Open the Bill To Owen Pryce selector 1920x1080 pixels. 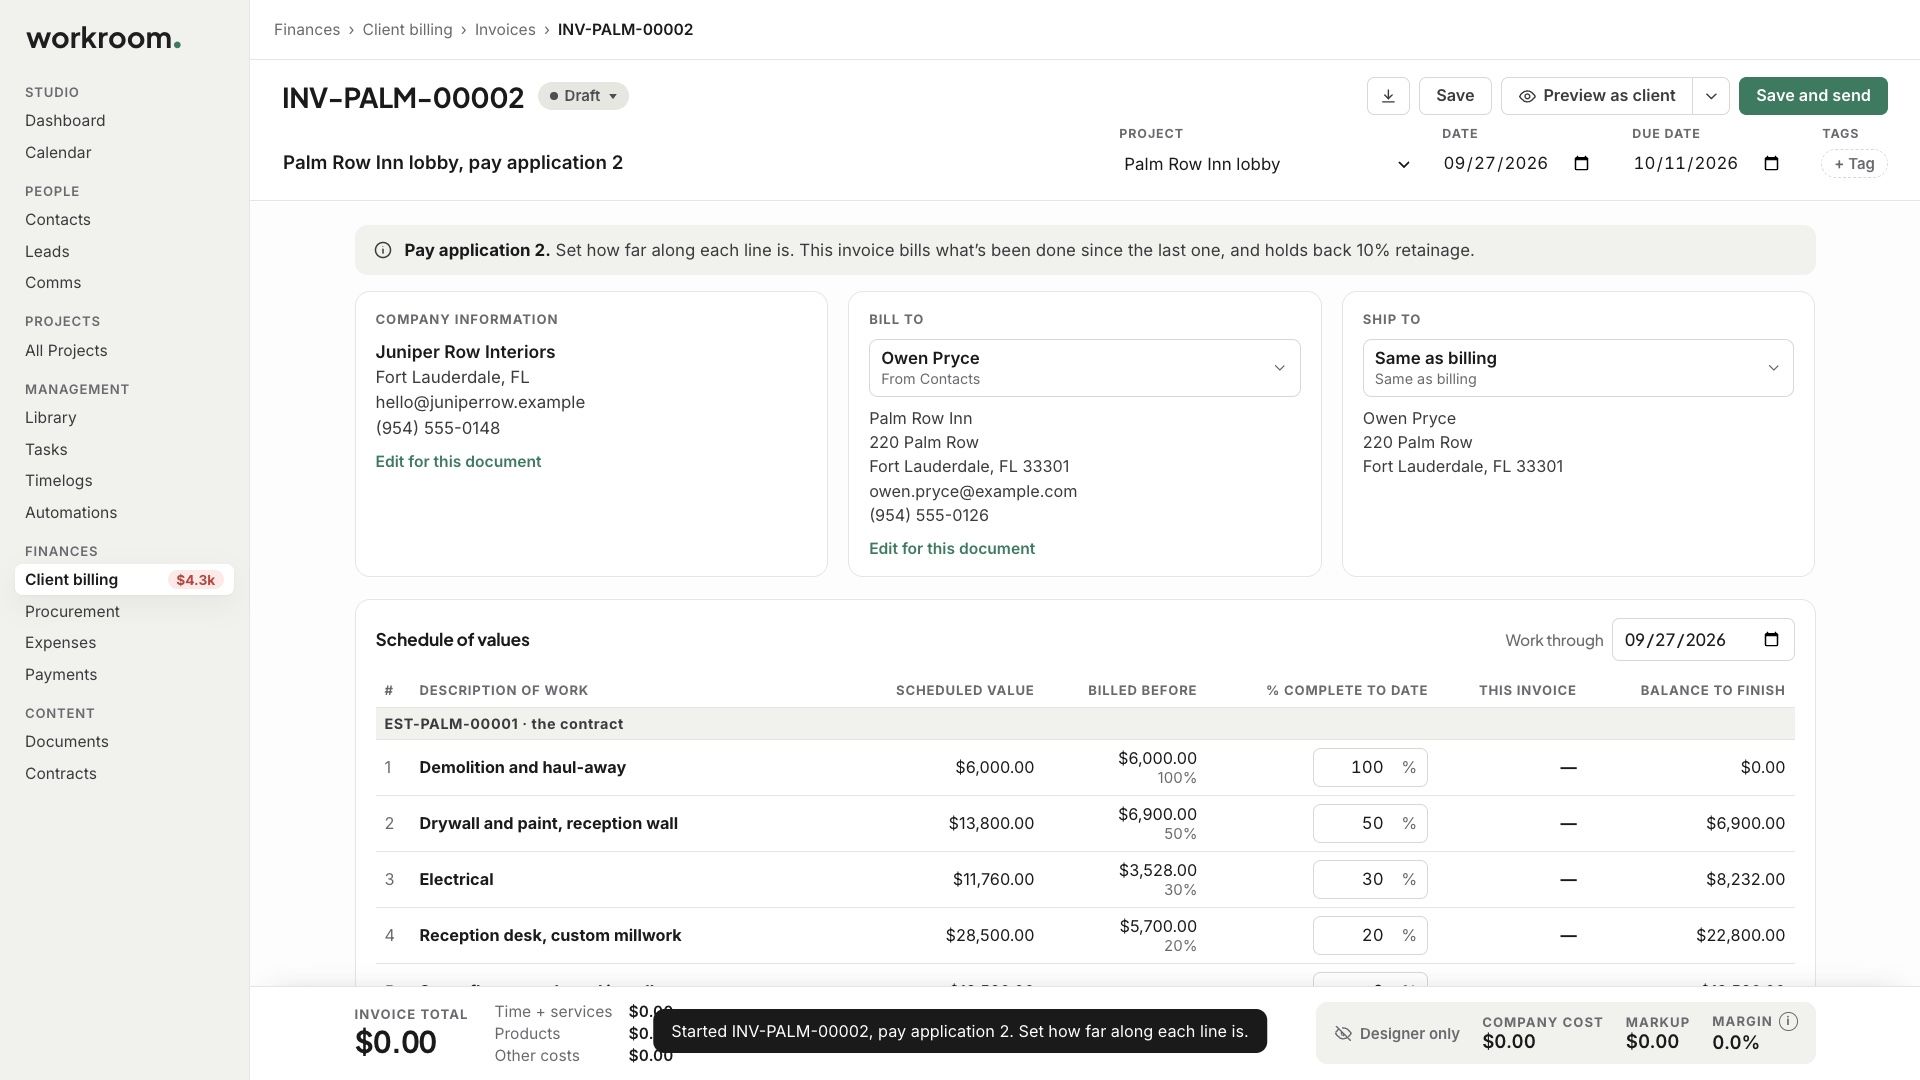[1084, 368]
